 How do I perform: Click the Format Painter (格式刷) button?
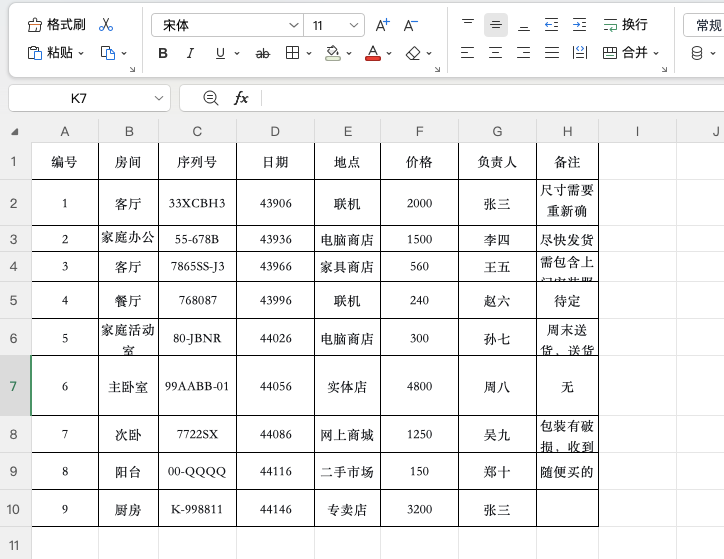[x=56, y=25]
